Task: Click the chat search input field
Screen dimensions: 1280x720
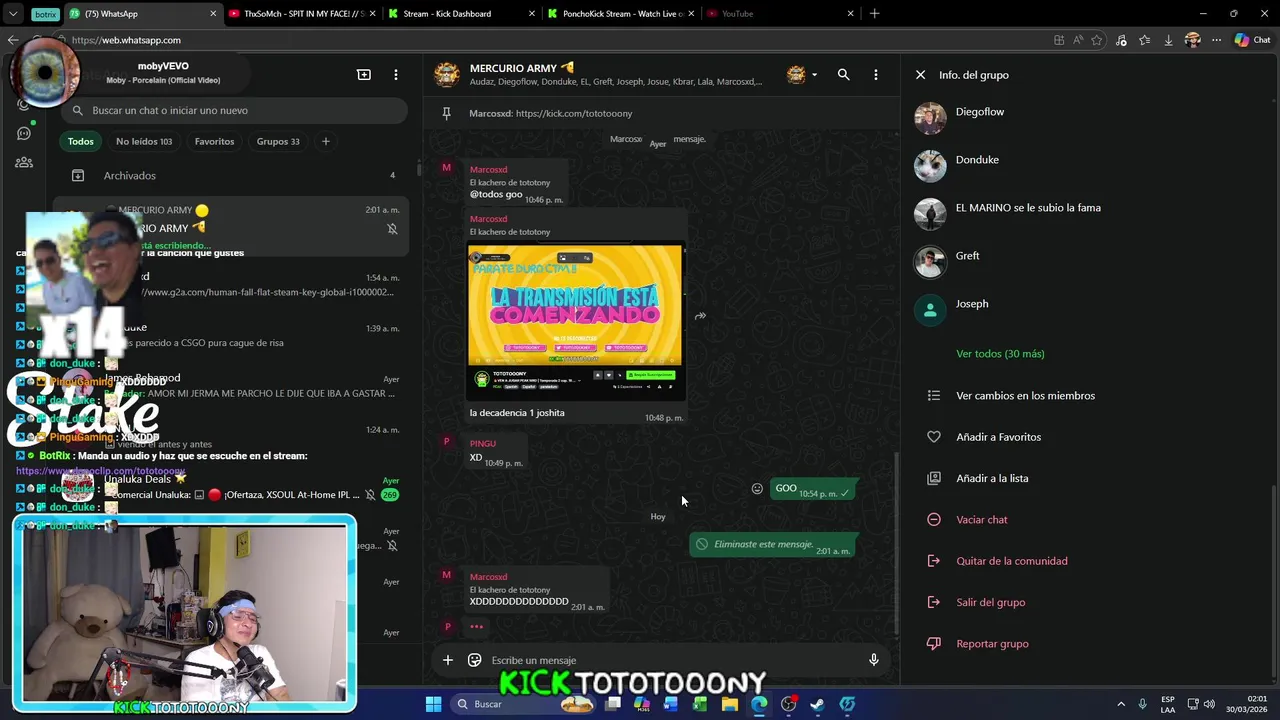Action: click(x=234, y=110)
